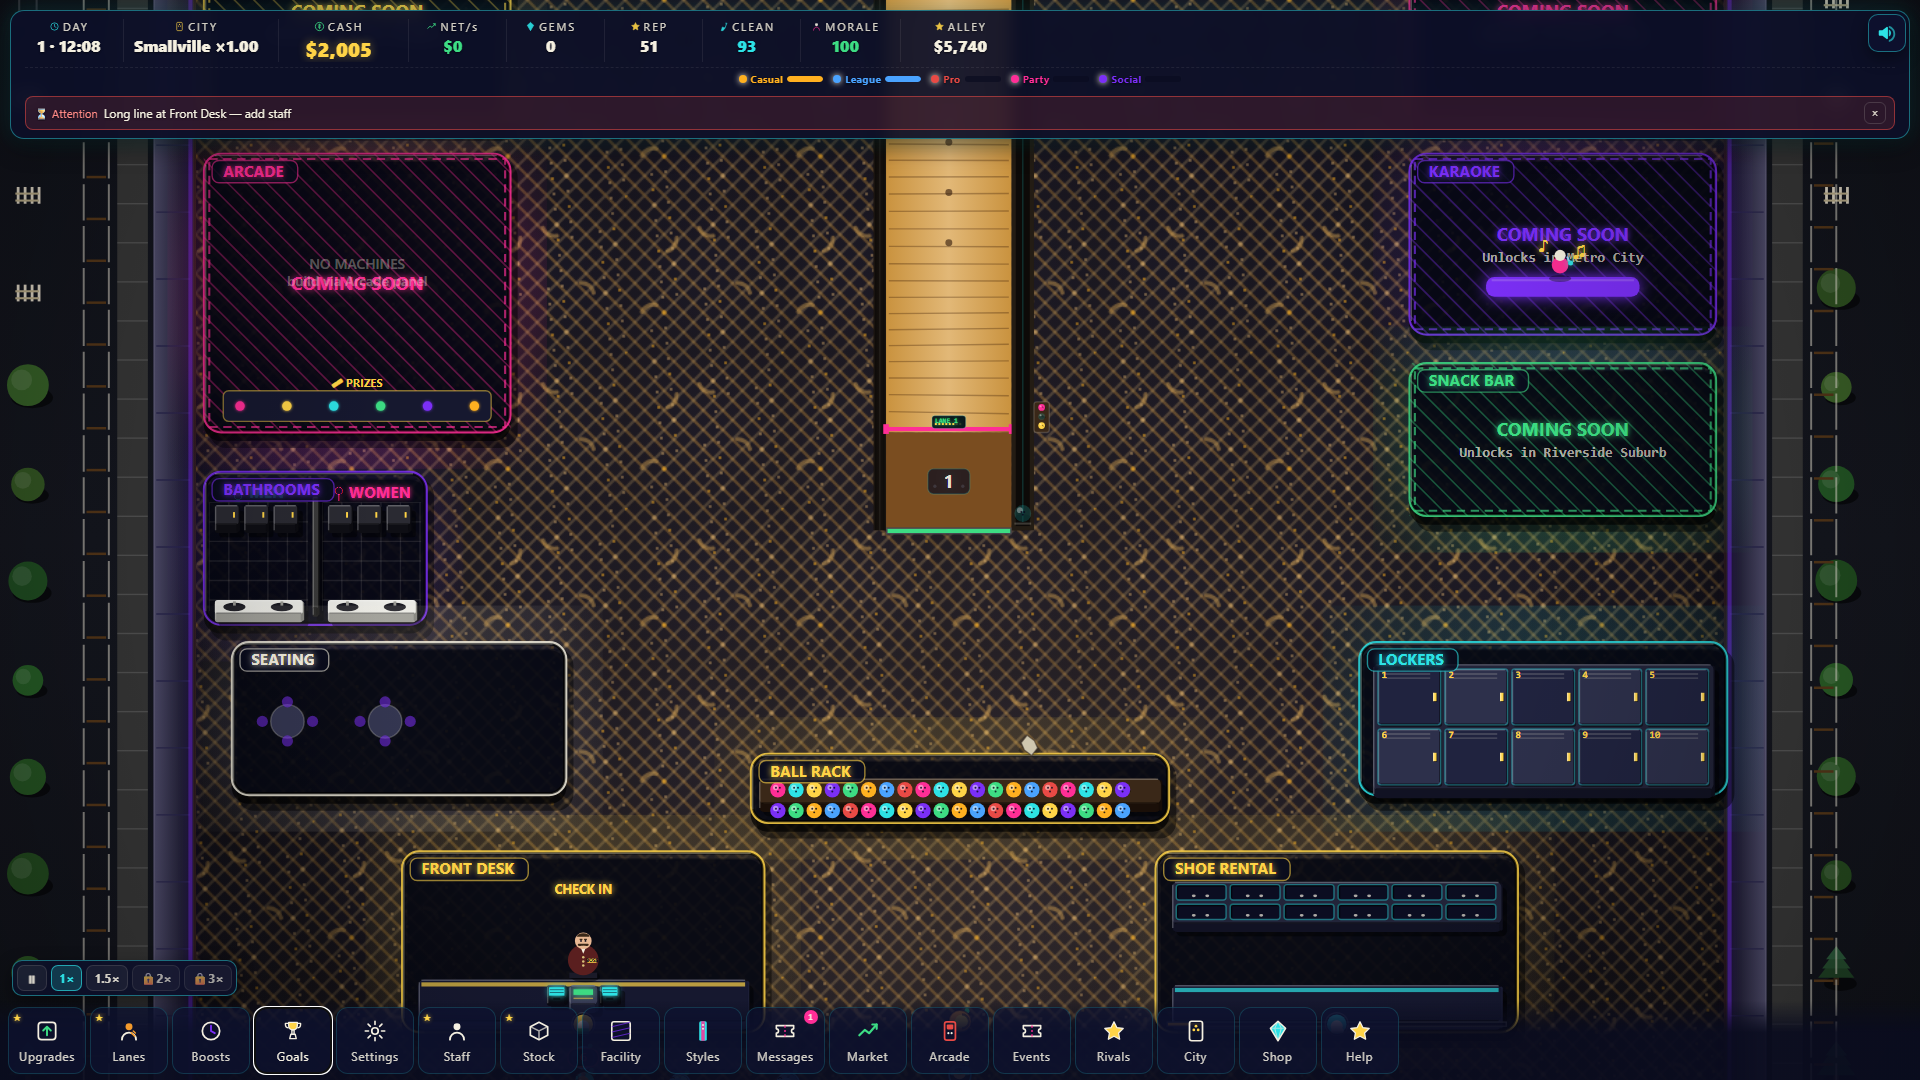Open the Lanes menu
Viewport: 1920px width, 1080px height.
[129, 1041]
